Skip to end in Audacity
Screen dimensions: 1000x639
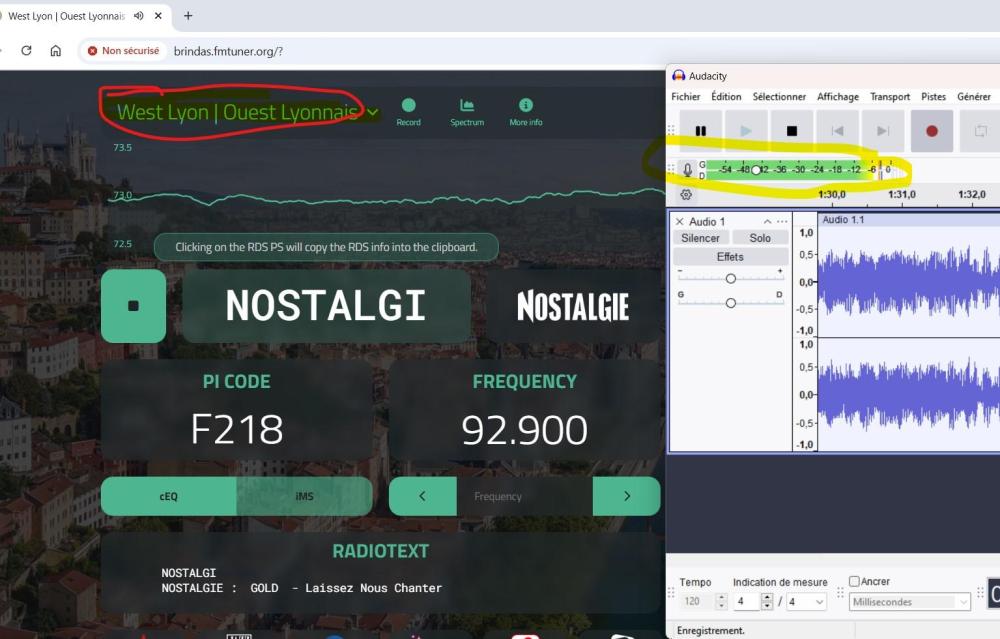[x=883, y=131]
